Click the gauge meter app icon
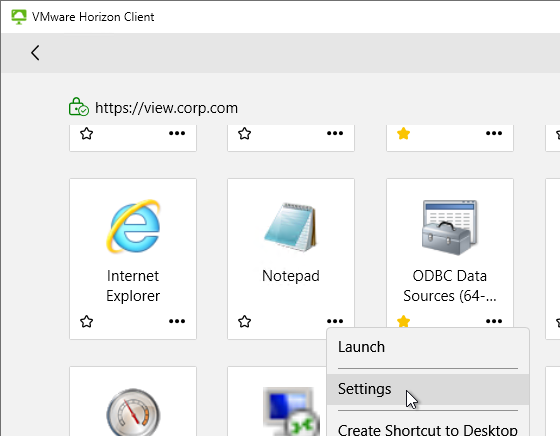This screenshot has width=560, height=436. click(x=133, y=412)
